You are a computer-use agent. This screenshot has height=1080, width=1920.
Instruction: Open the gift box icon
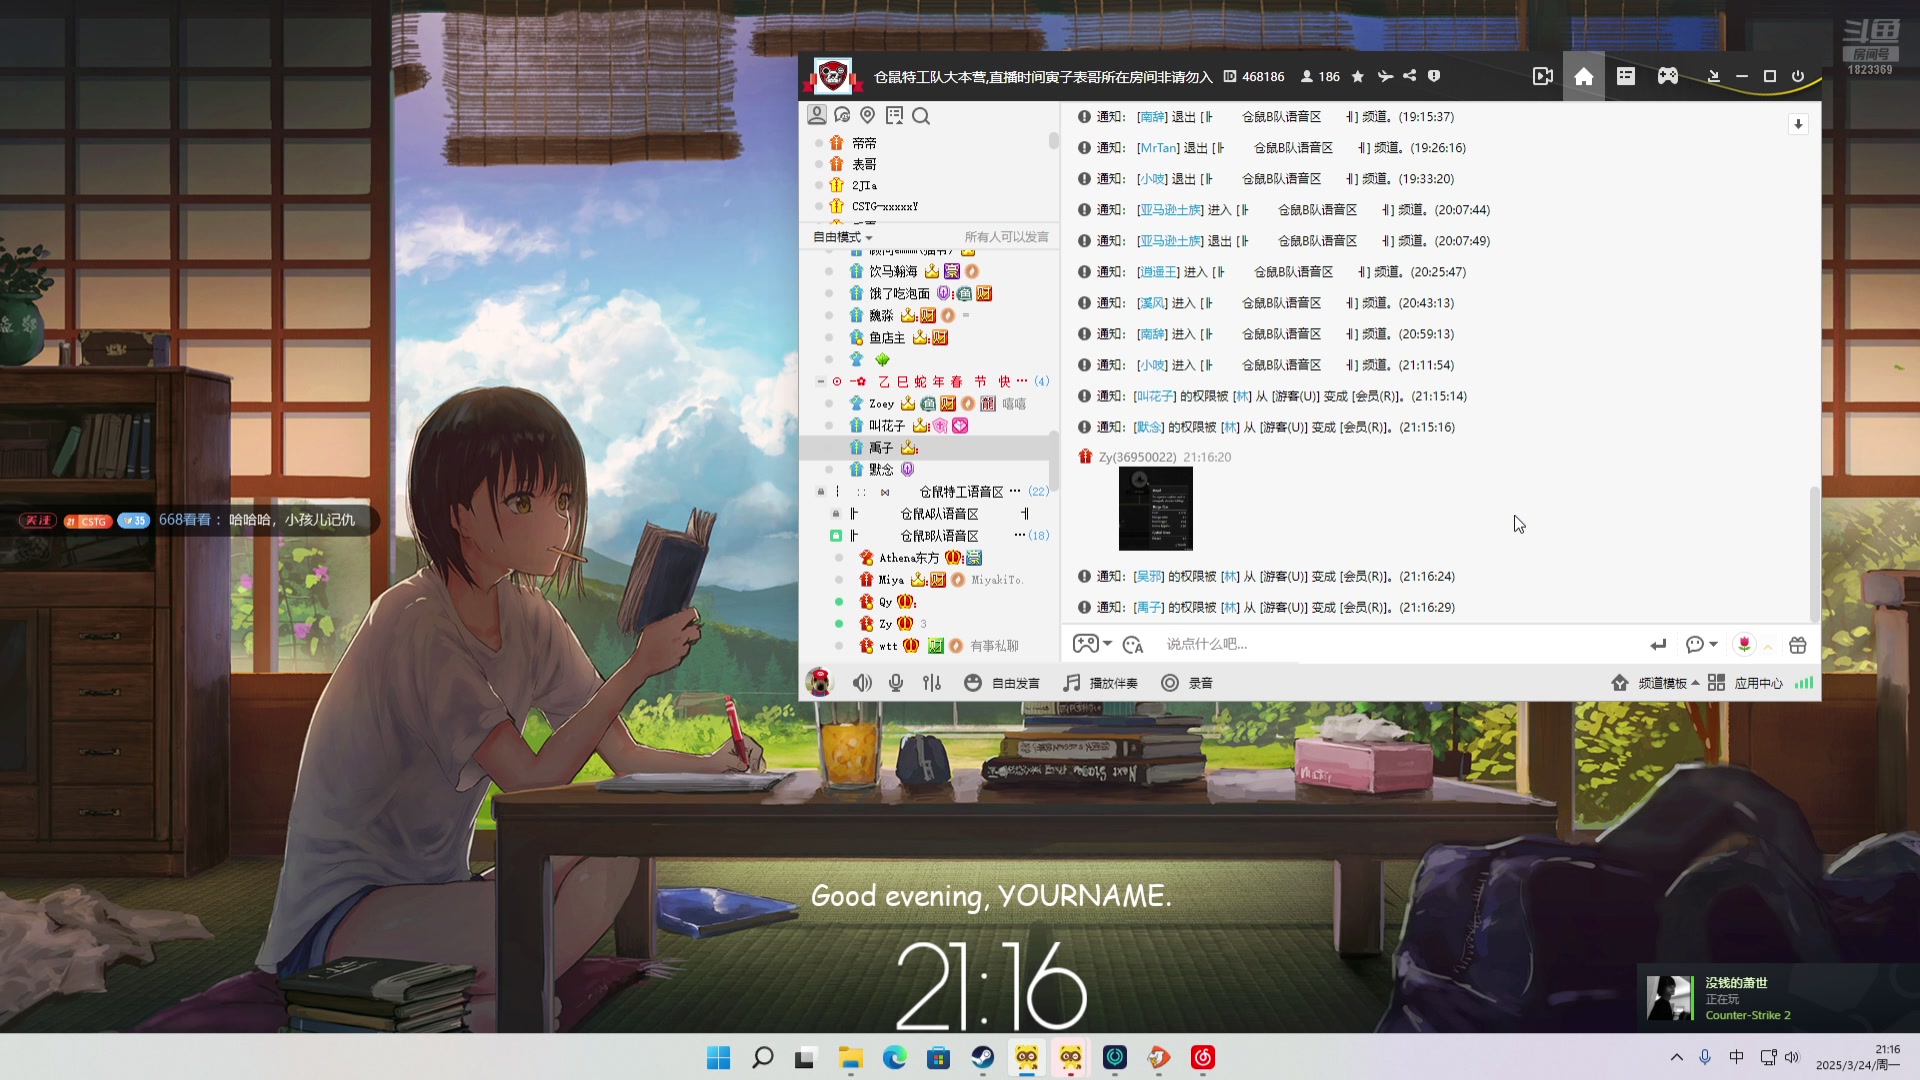tap(1798, 645)
